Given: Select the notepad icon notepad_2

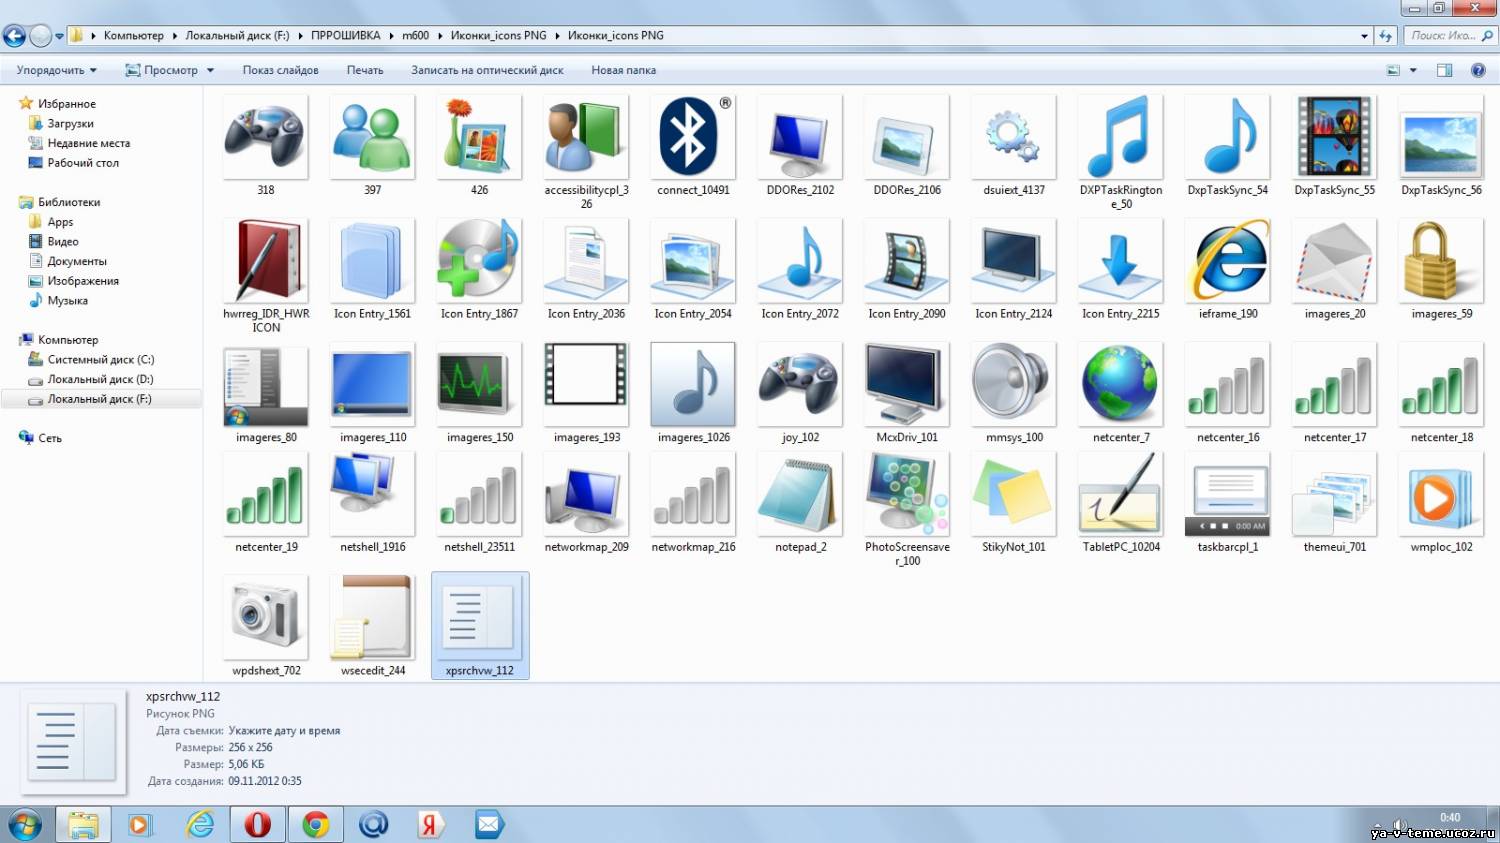Looking at the screenshot, I should click(800, 494).
